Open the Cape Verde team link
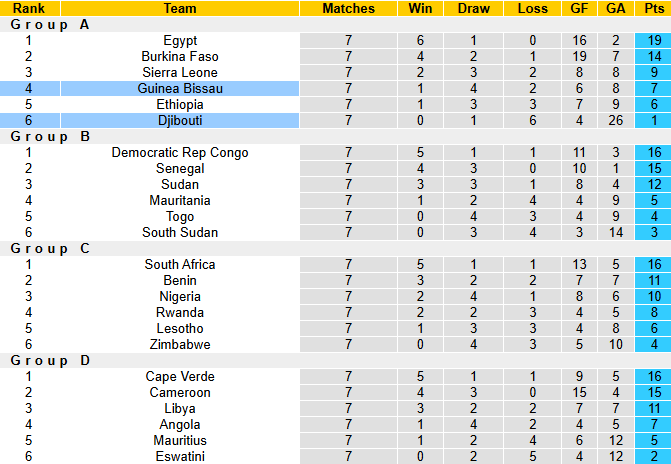This screenshot has width=671, height=464. tap(180, 377)
